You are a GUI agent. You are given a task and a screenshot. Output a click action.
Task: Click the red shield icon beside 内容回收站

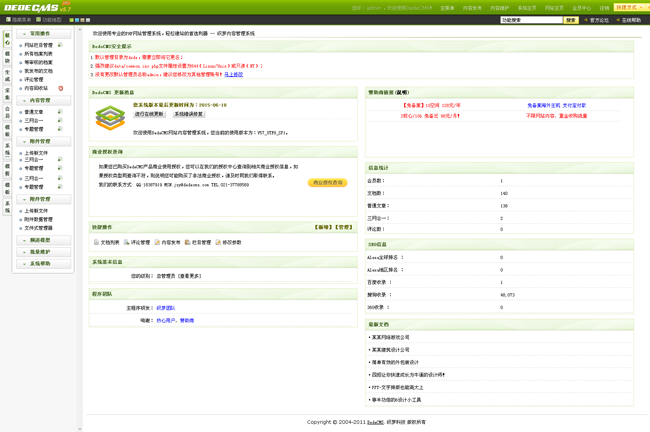pyautogui.click(x=61, y=88)
